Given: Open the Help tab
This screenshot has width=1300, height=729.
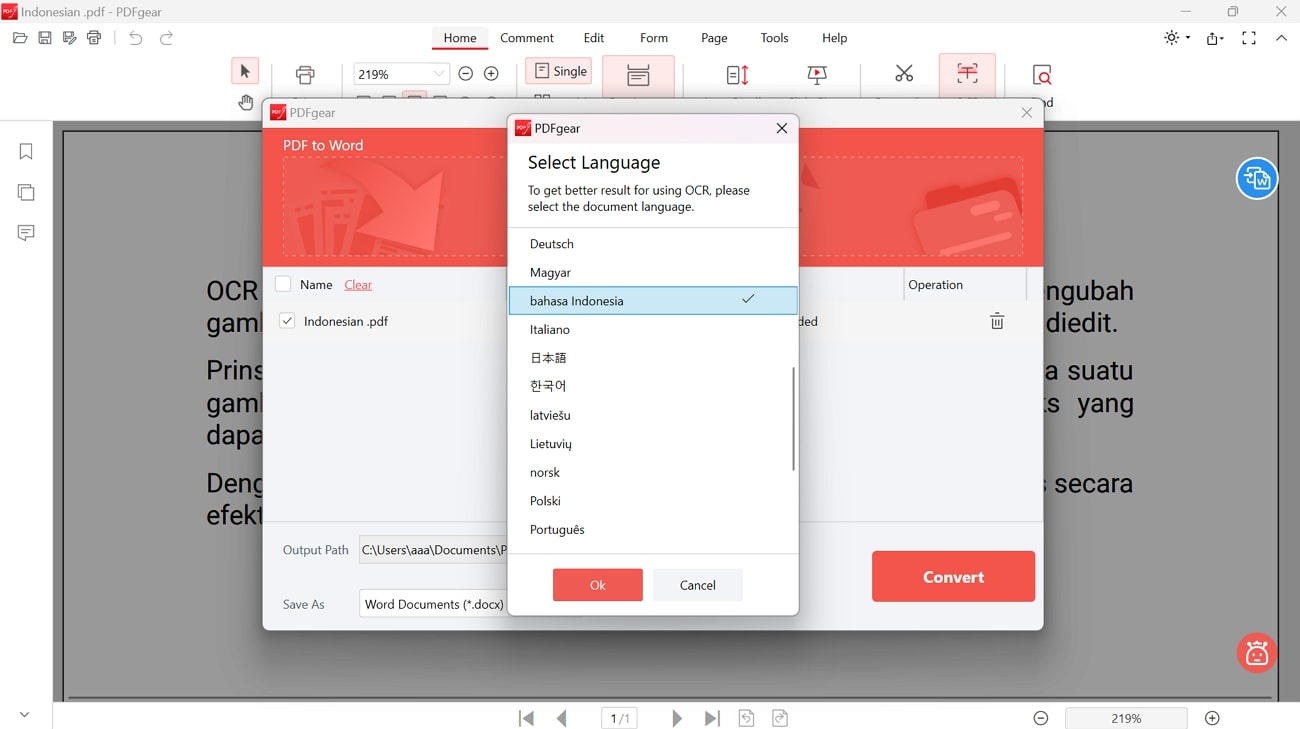Looking at the screenshot, I should point(835,38).
